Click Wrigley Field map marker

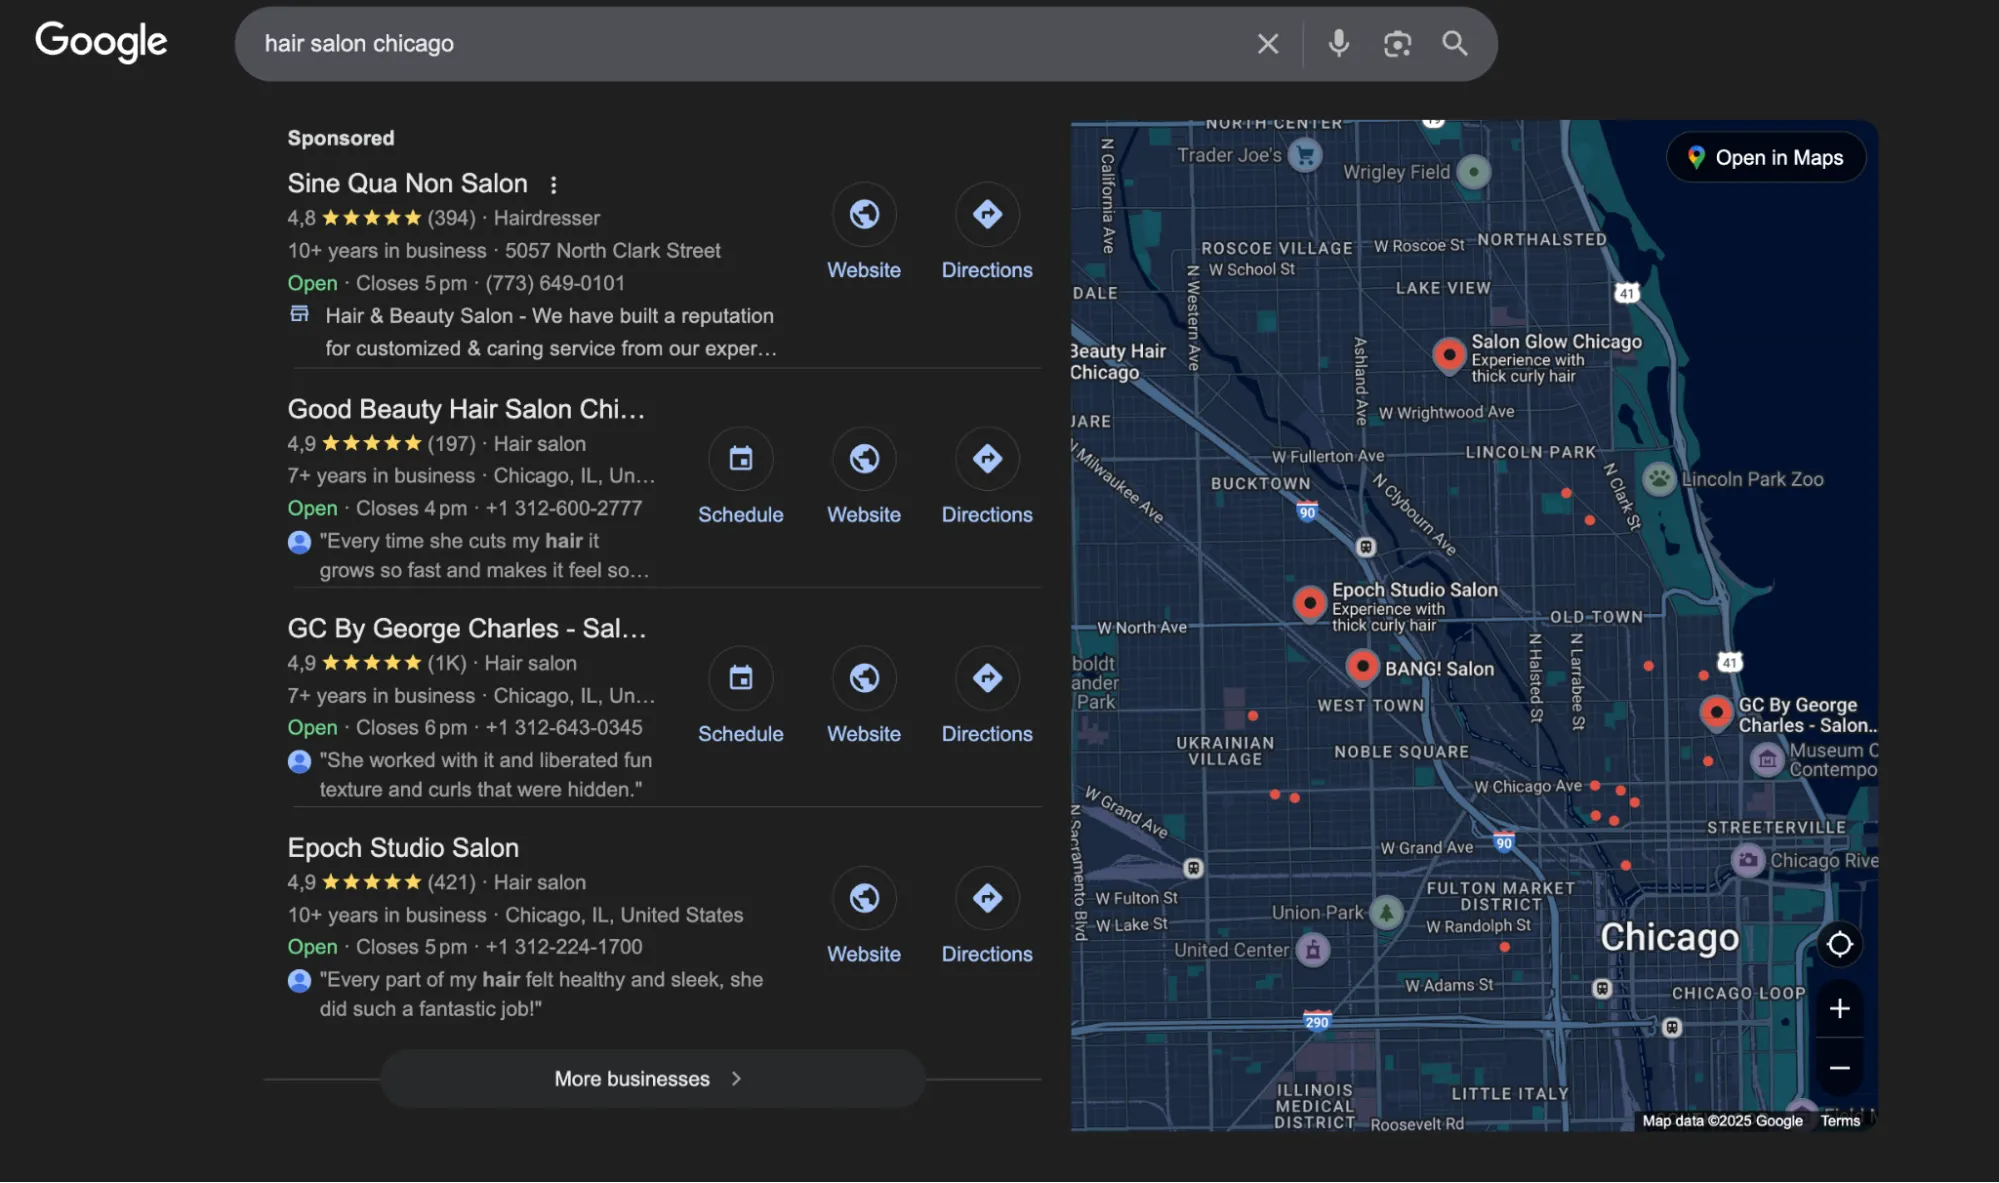pos(1473,172)
